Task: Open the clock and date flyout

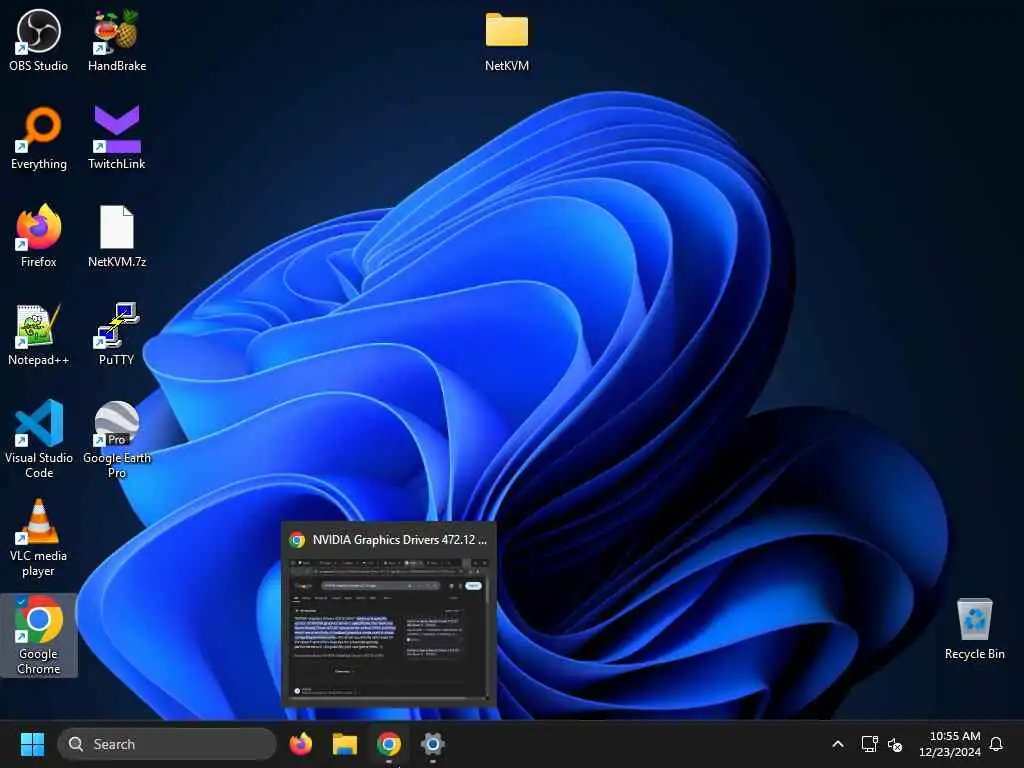Action: click(x=950, y=744)
